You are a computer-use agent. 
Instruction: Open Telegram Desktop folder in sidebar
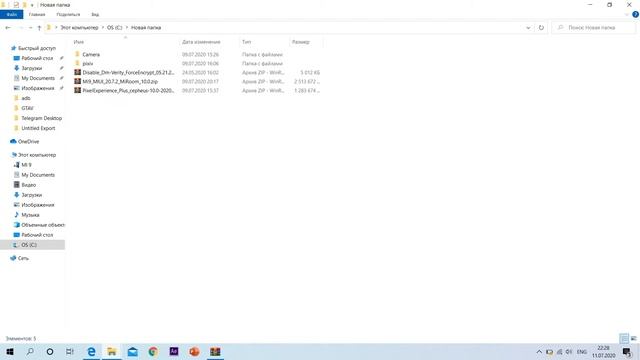(42, 118)
